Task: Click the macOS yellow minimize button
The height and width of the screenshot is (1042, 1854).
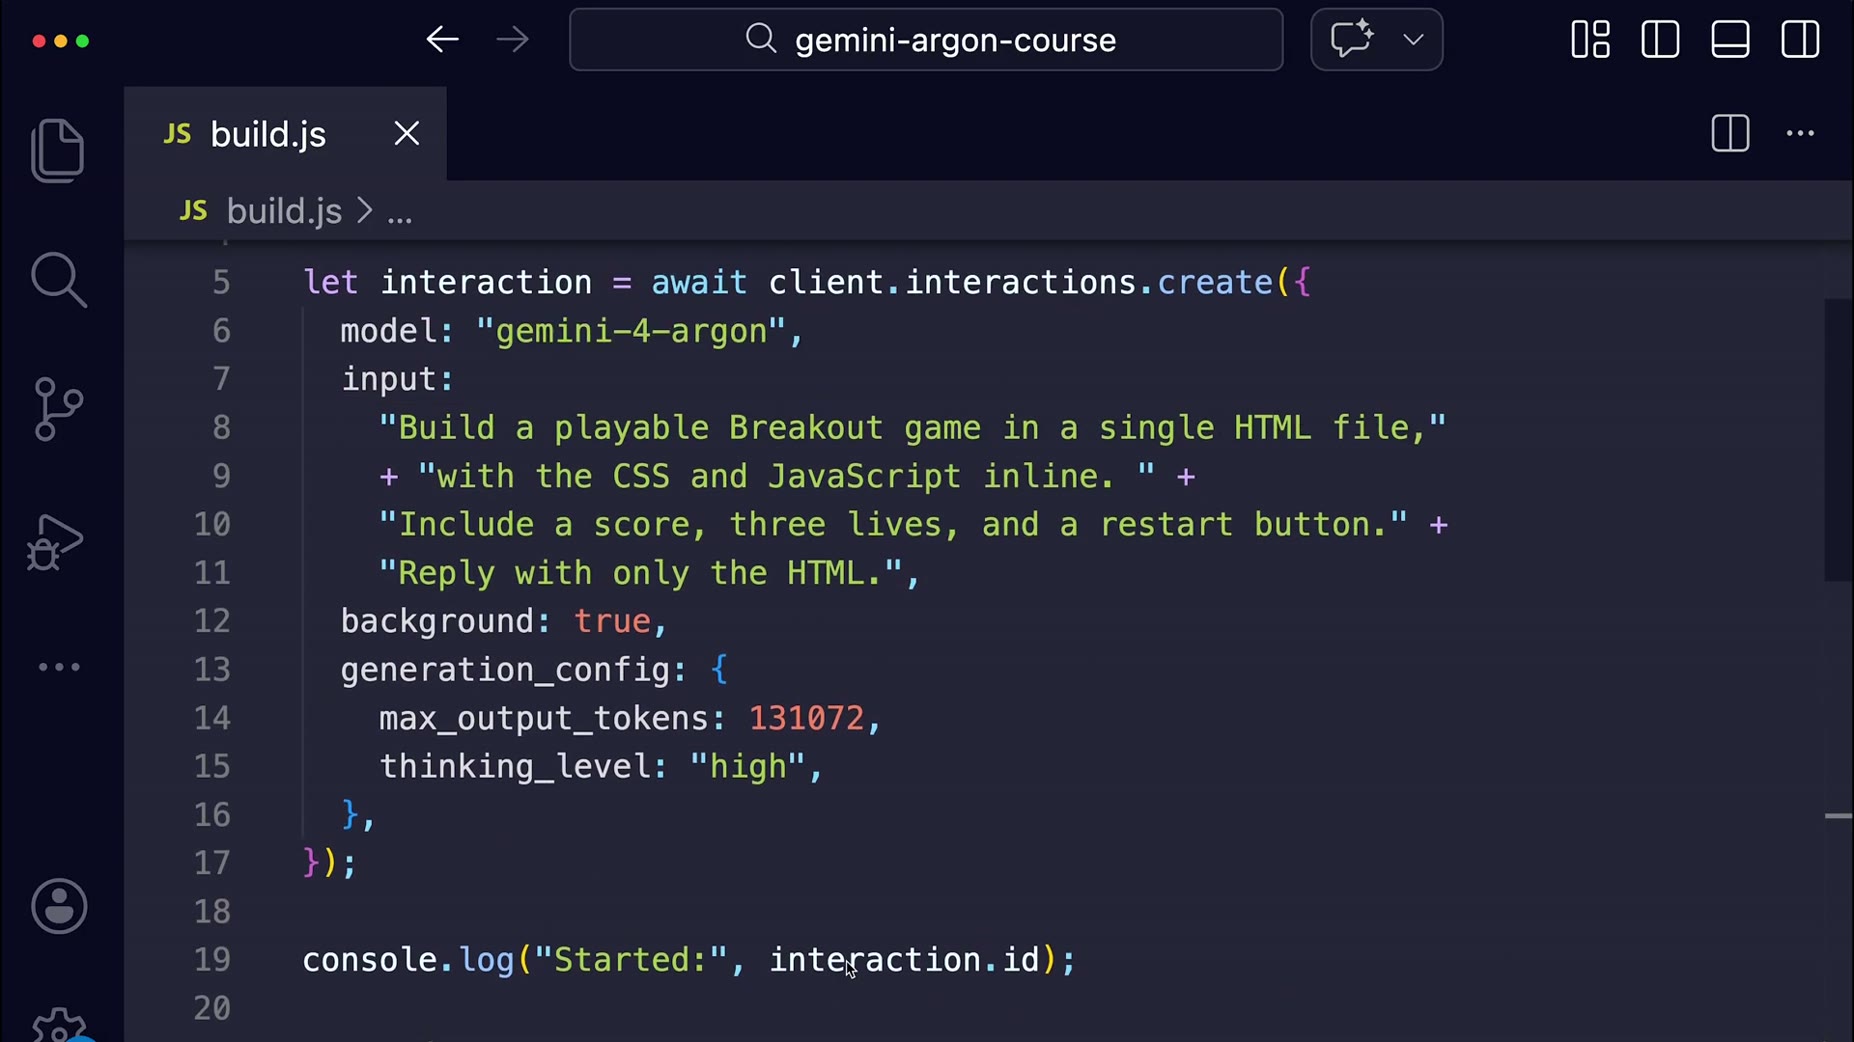Action: click(x=61, y=41)
